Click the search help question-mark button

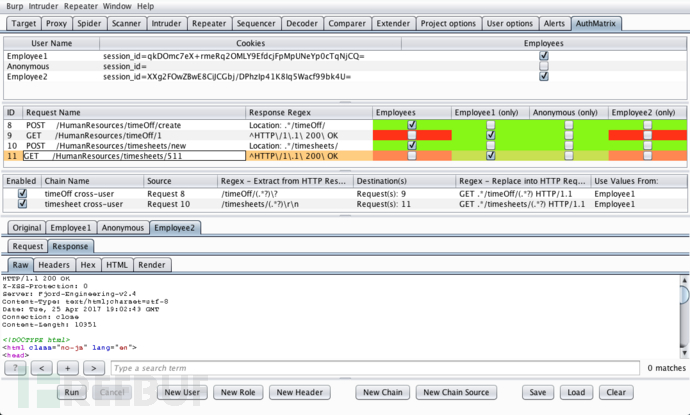tap(15, 368)
